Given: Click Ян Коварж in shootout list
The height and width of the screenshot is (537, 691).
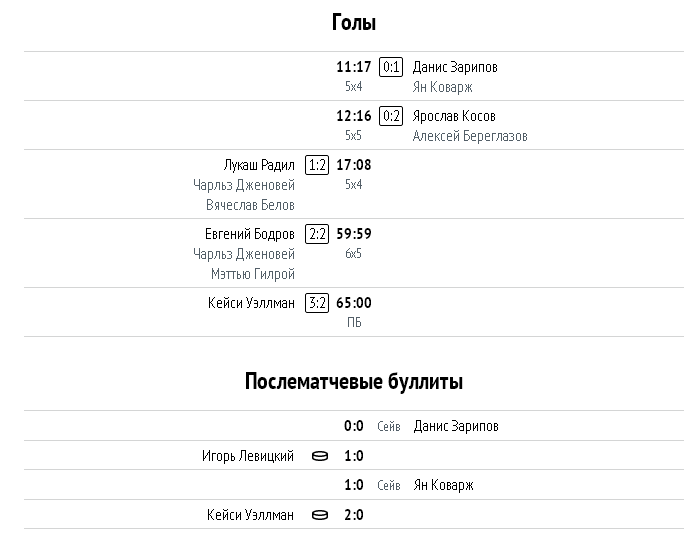Looking at the screenshot, I should 443,485.
